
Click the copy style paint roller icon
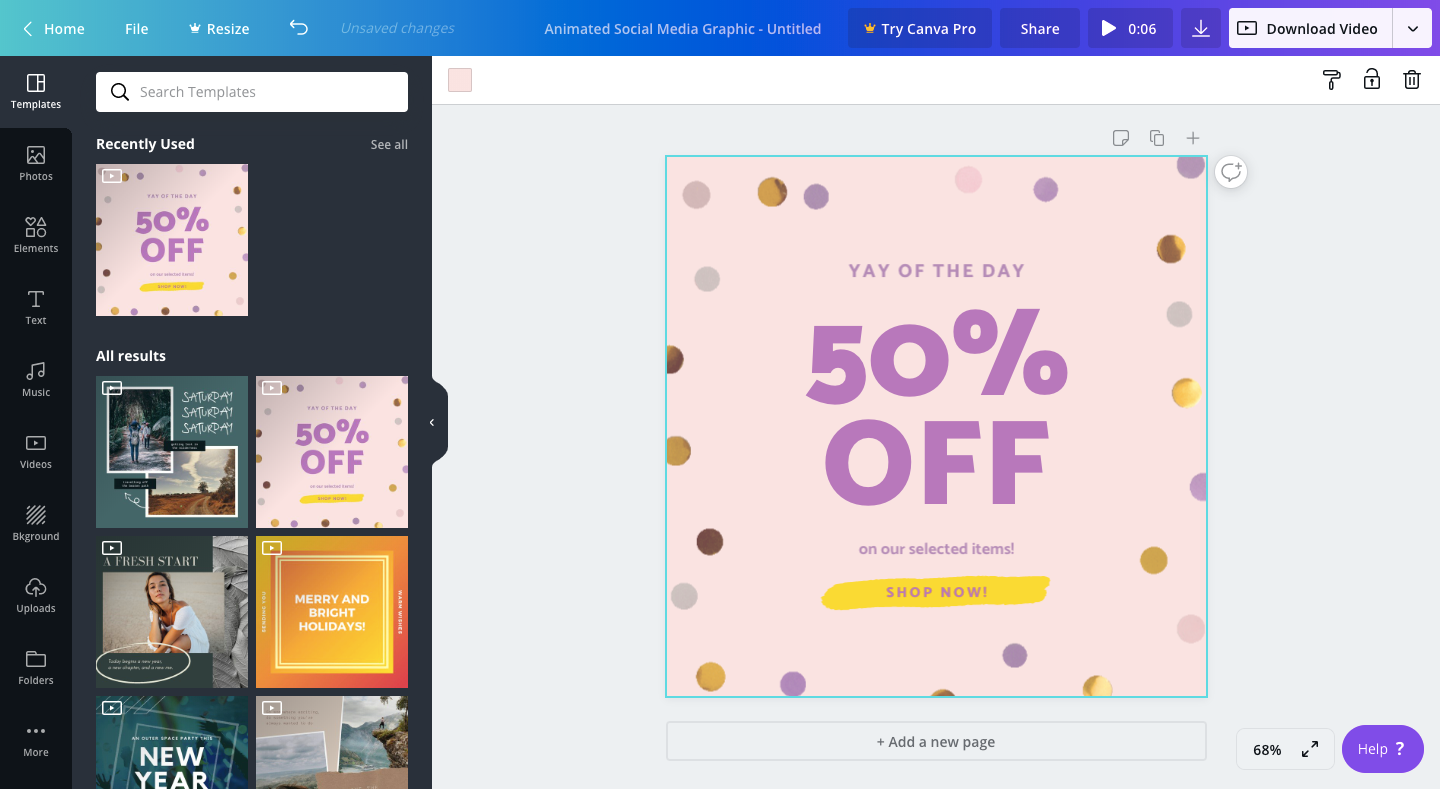(1331, 80)
